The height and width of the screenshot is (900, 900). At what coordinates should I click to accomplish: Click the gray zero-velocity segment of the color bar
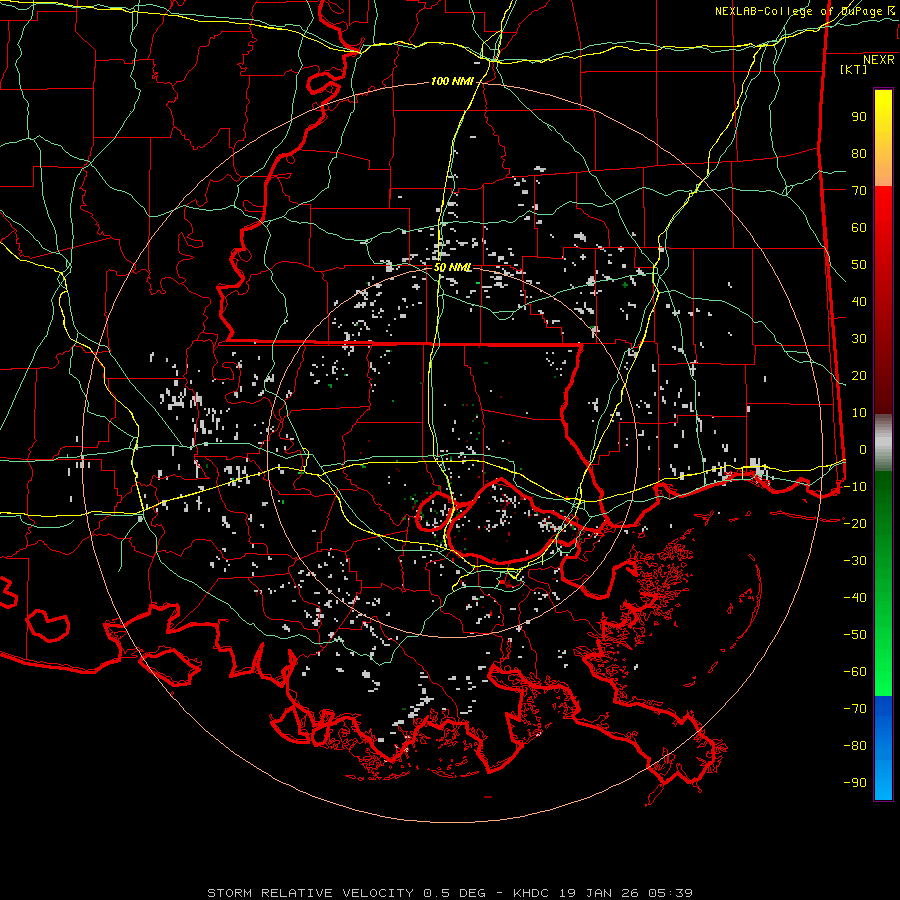pos(883,443)
